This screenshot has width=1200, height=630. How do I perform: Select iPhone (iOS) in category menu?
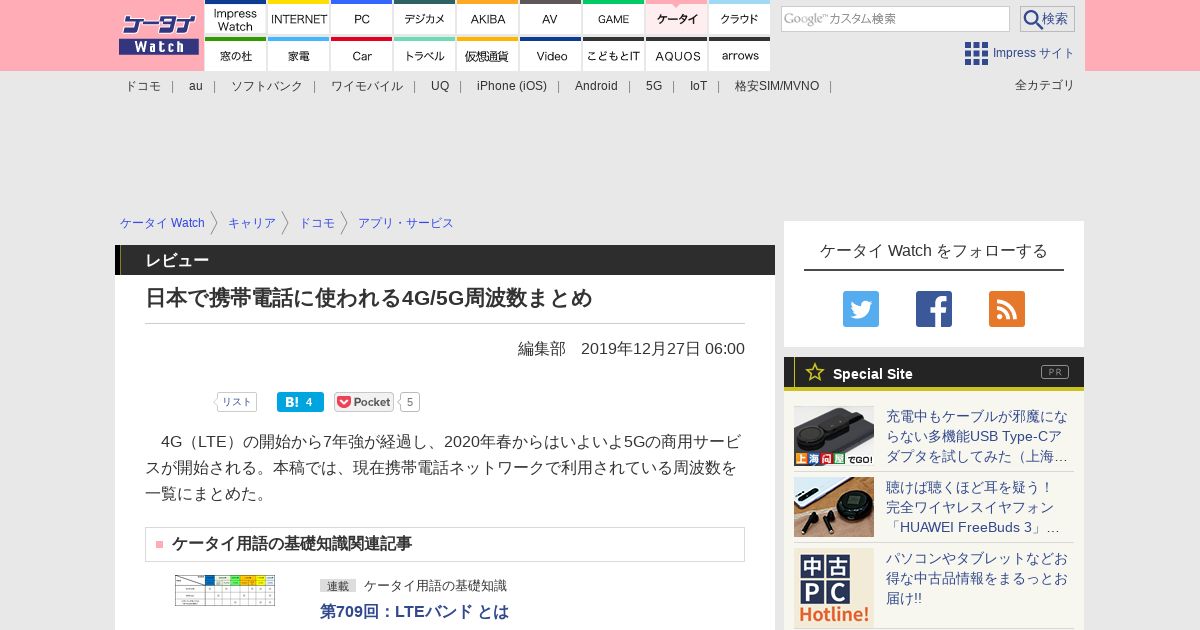coord(512,86)
